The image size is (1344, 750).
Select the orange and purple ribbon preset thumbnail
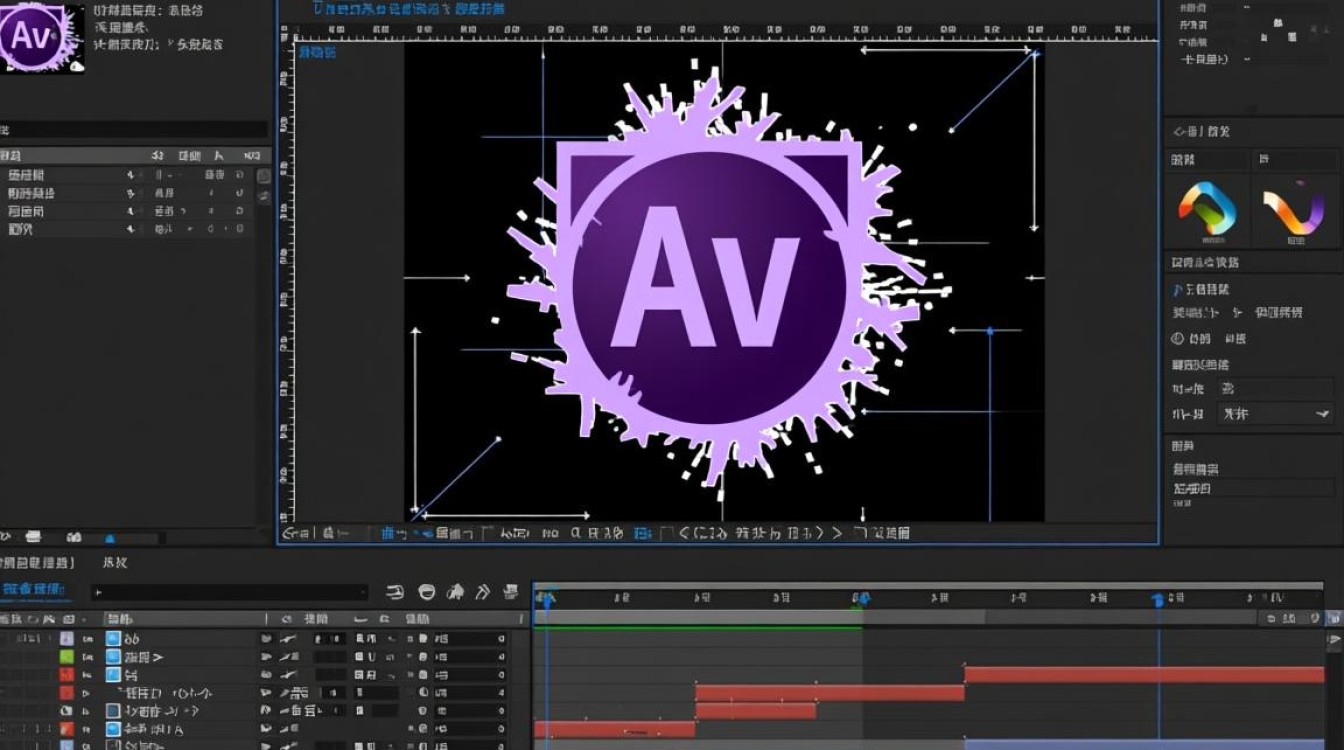1294,209
